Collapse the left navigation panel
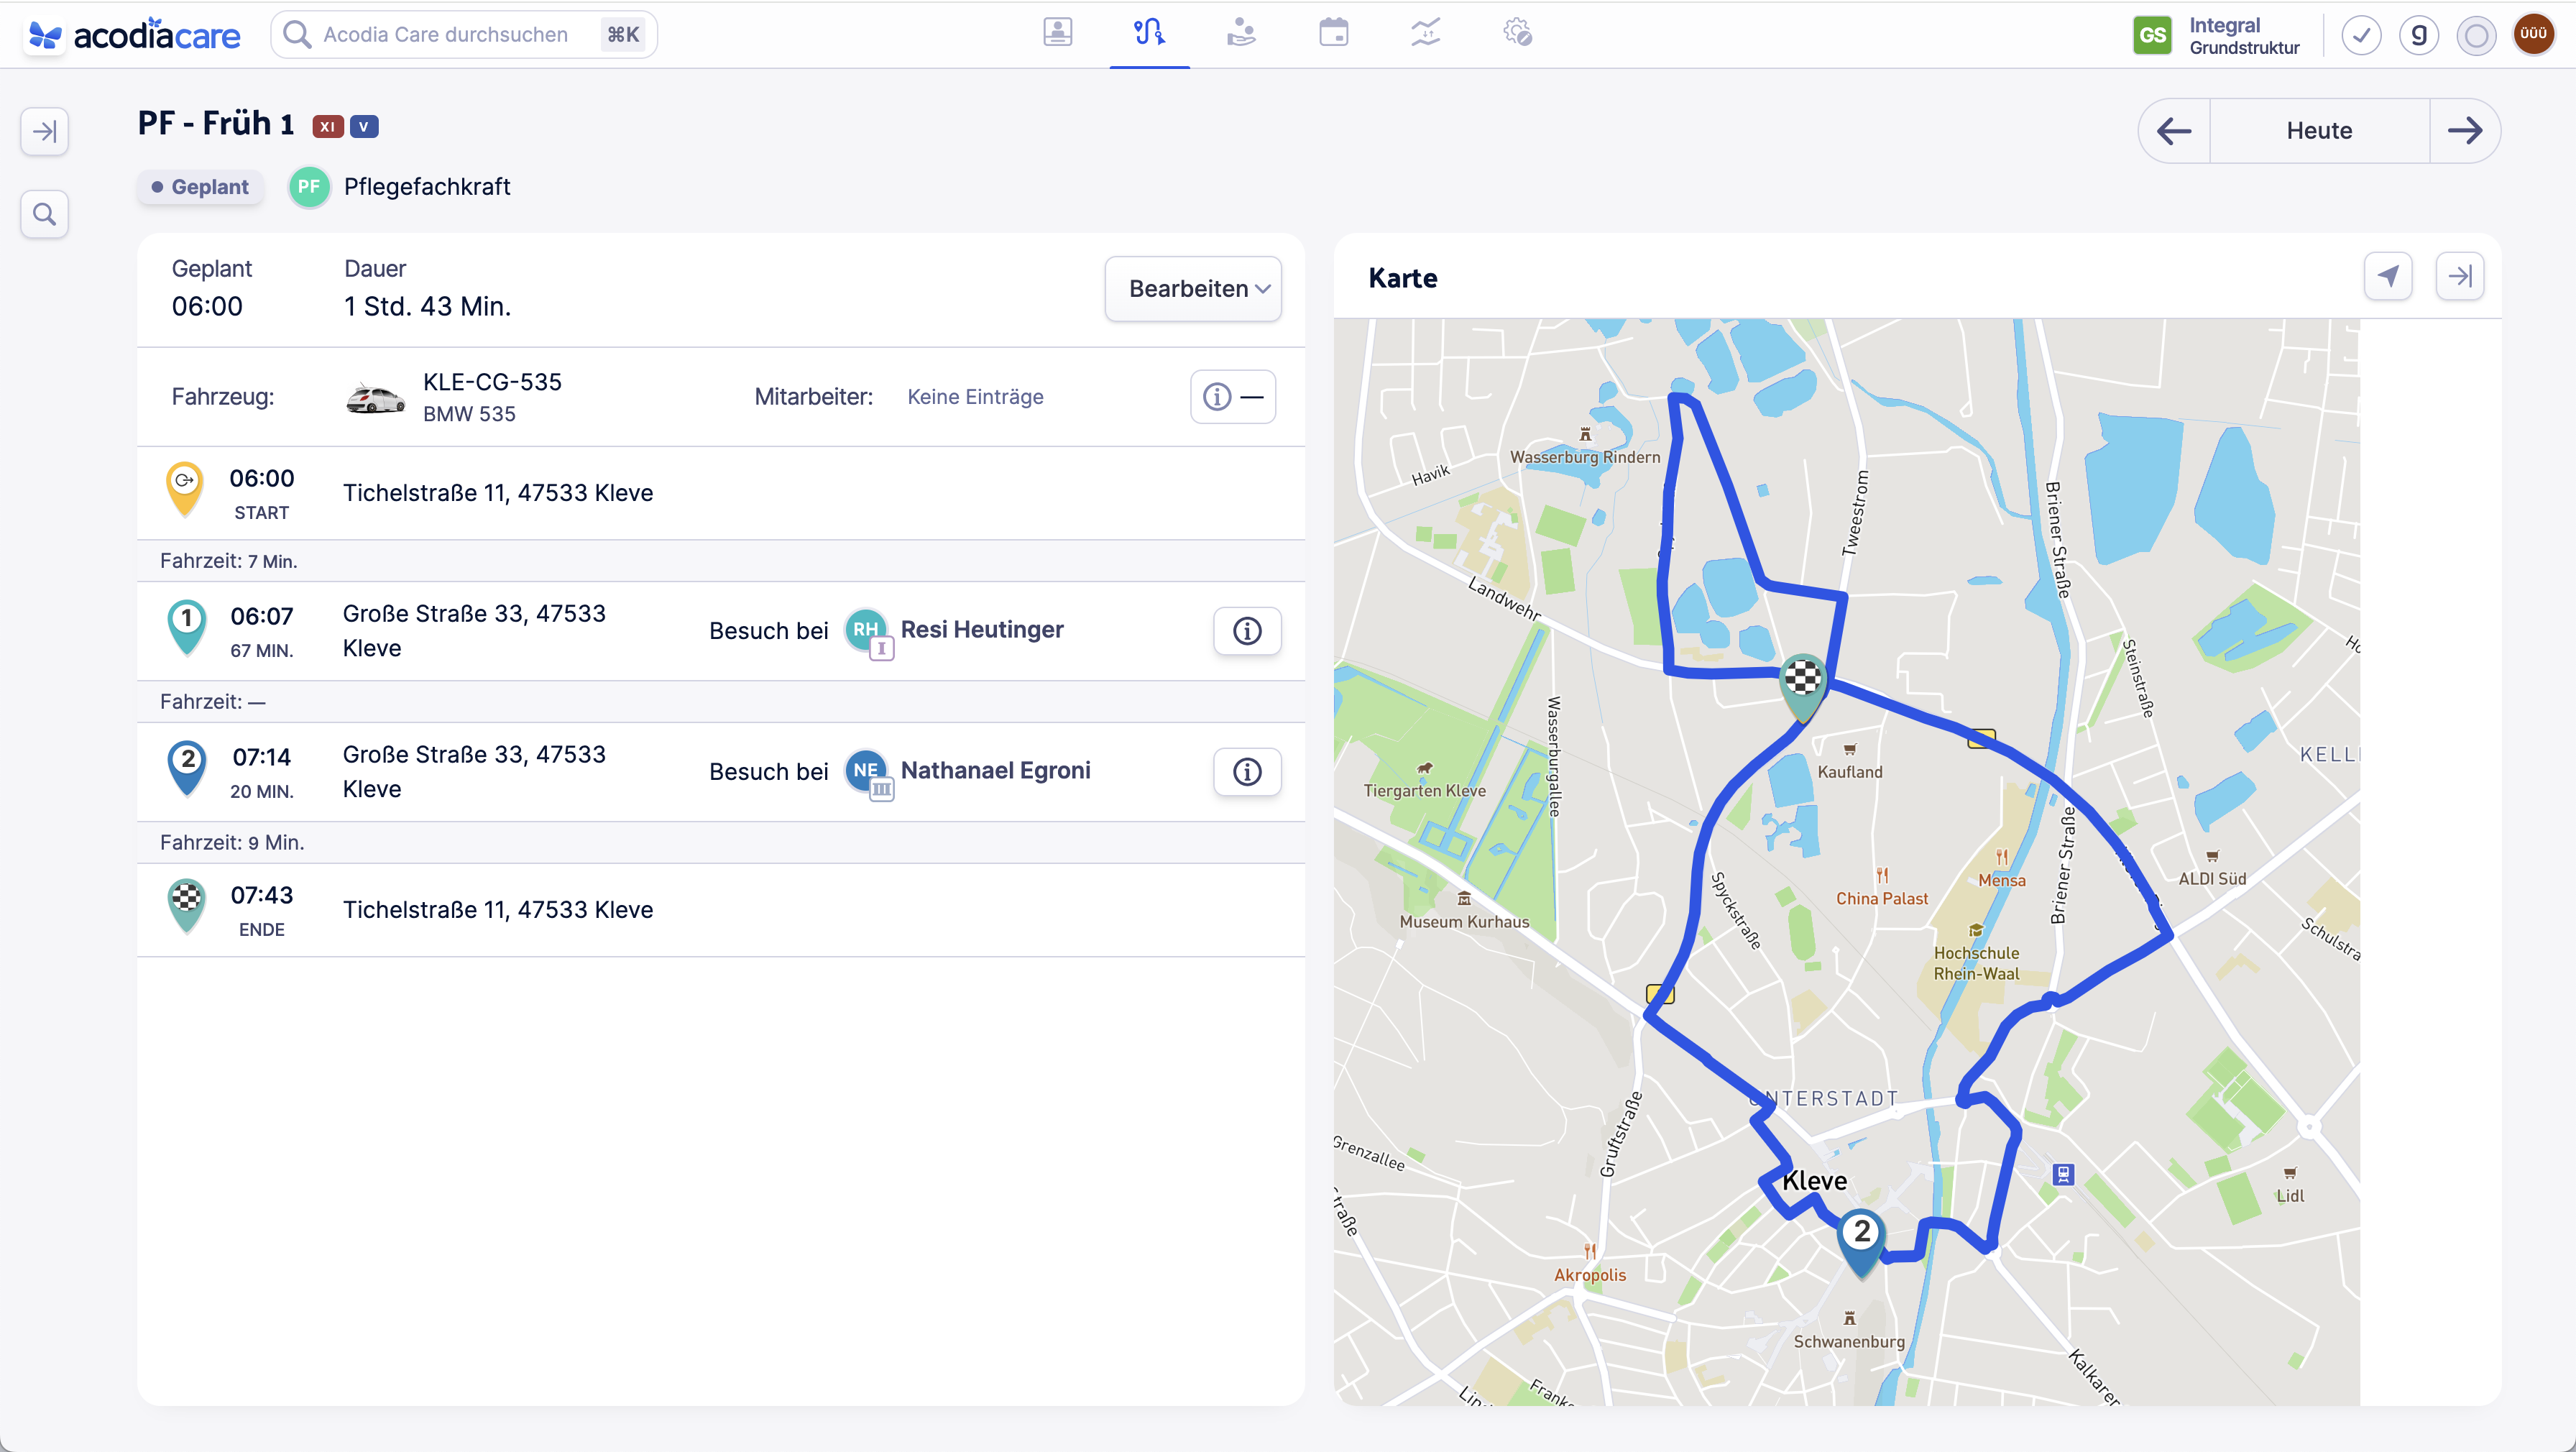Image resolution: width=2576 pixels, height=1452 pixels. pos(44,131)
